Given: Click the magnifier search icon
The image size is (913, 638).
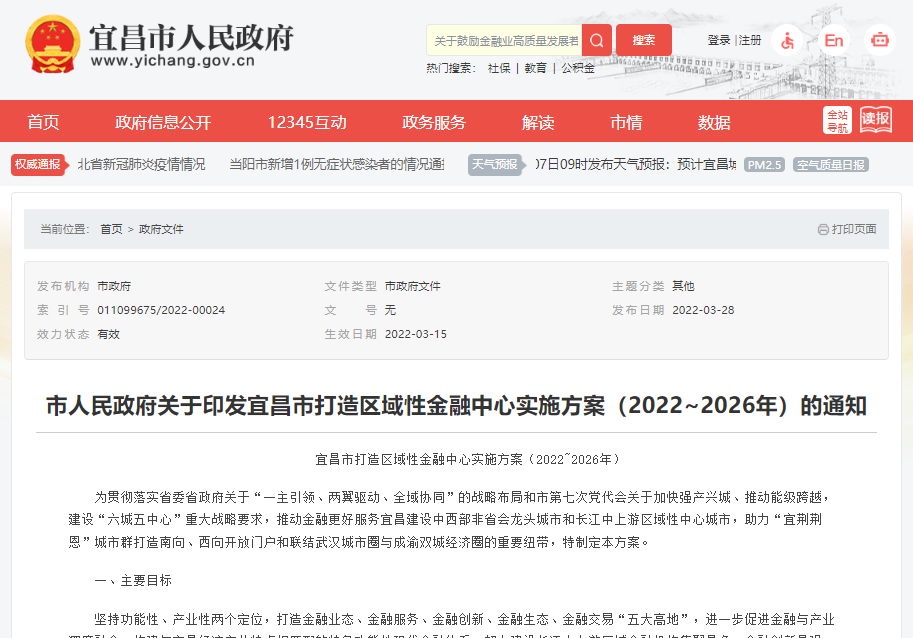Looking at the screenshot, I should tap(596, 41).
